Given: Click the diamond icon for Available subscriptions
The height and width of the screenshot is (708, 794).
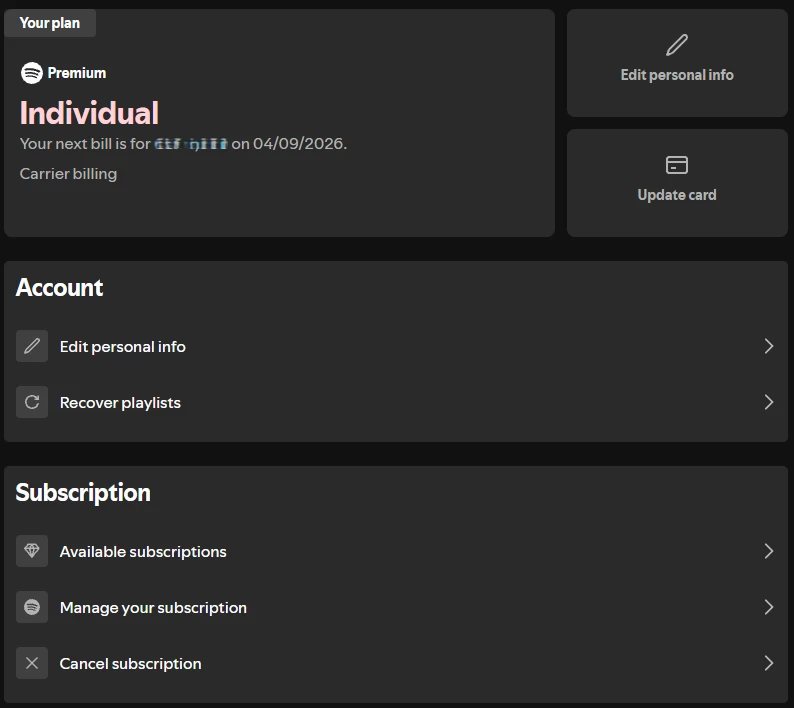Looking at the screenshot, I should tap(32, 551).
